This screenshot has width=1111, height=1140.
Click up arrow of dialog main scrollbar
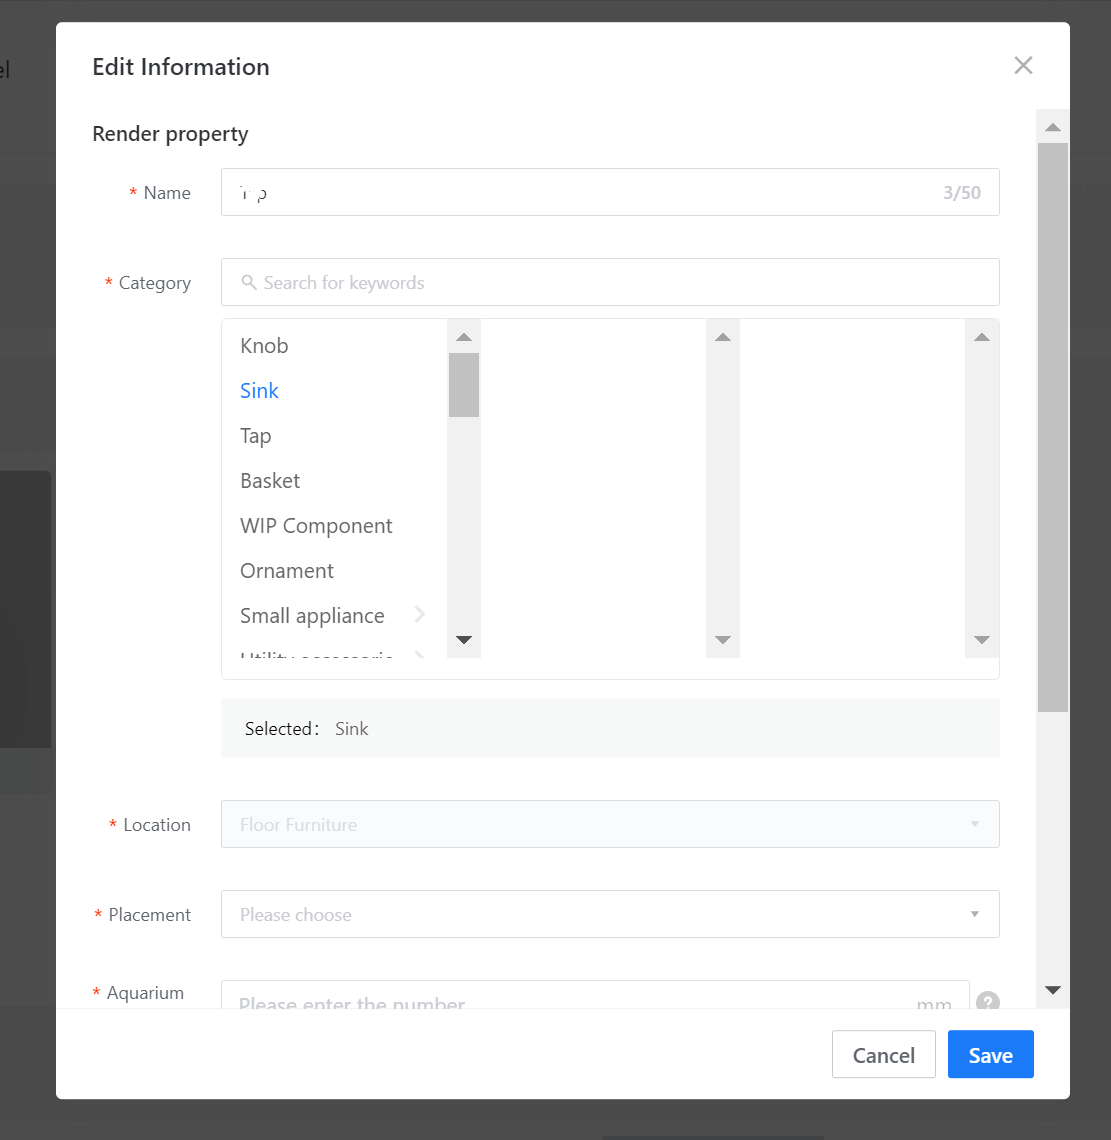pos(1052,127)
